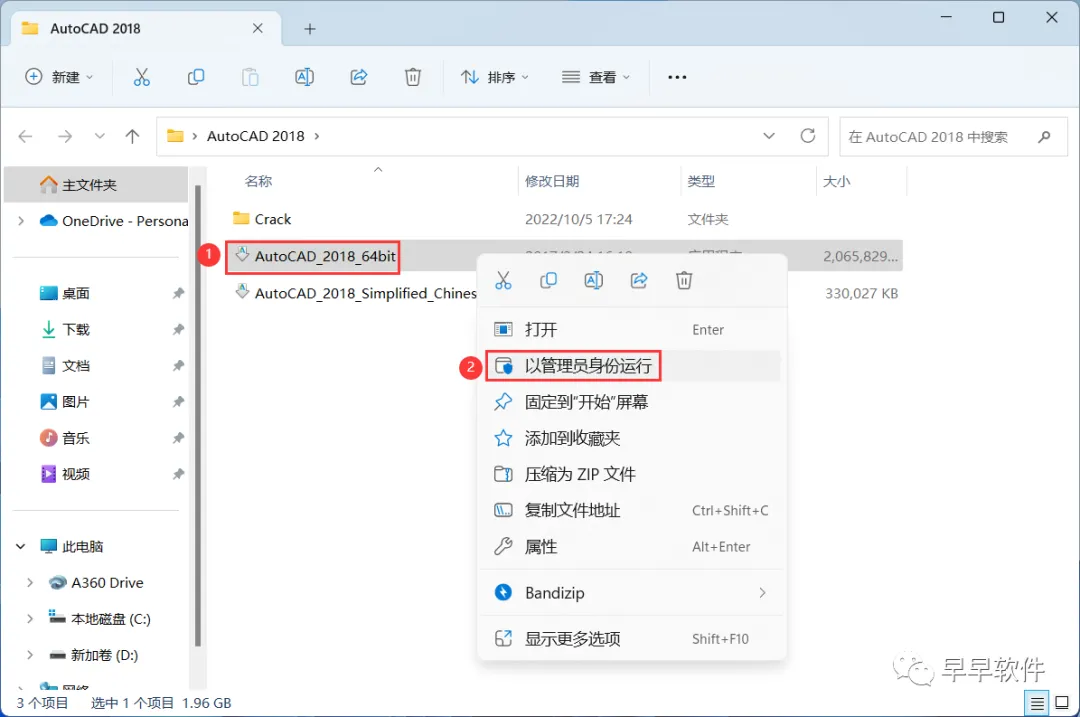Click Copy icon in context menu
The width and height of the screenshot is (1080, 717).
[548, 280]
